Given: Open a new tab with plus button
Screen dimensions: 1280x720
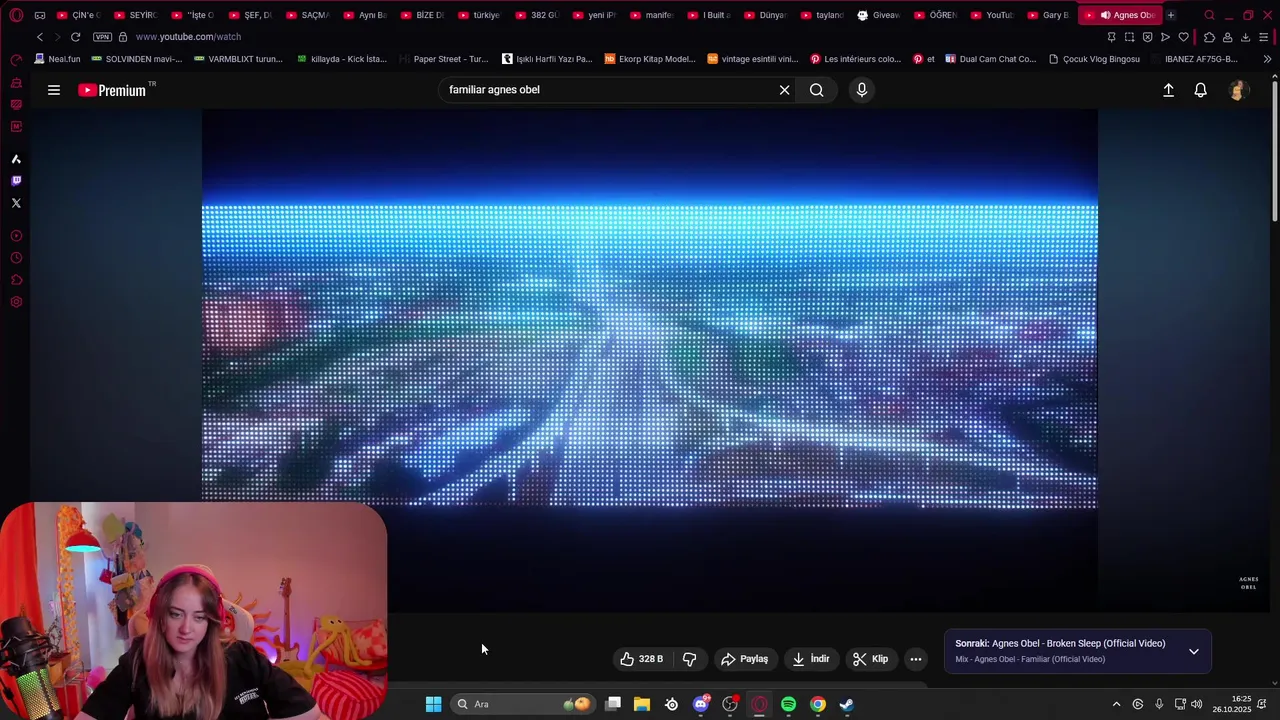Looking at the screenshot, I should coord(1171,15).
